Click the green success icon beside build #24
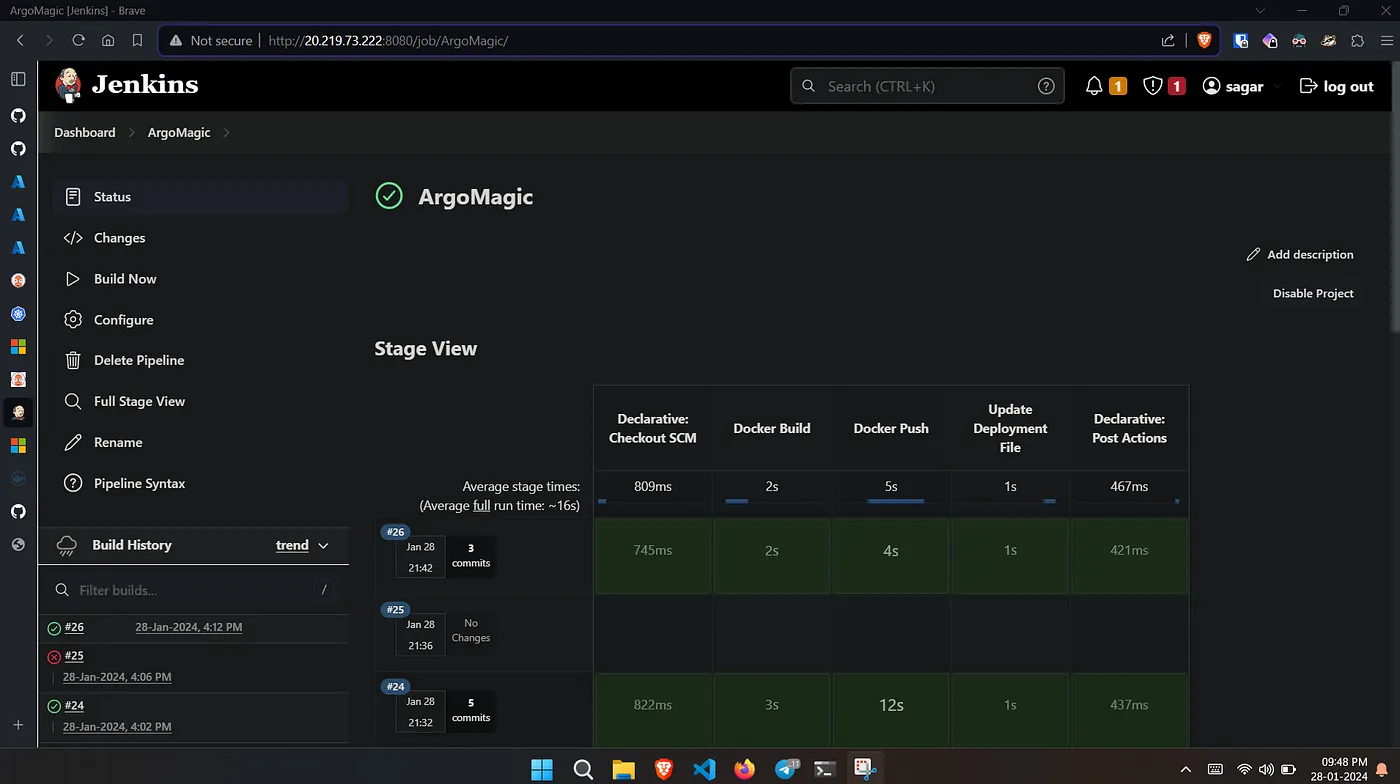The width and height of the screenshot is (1400, 784). click(54, 706)
